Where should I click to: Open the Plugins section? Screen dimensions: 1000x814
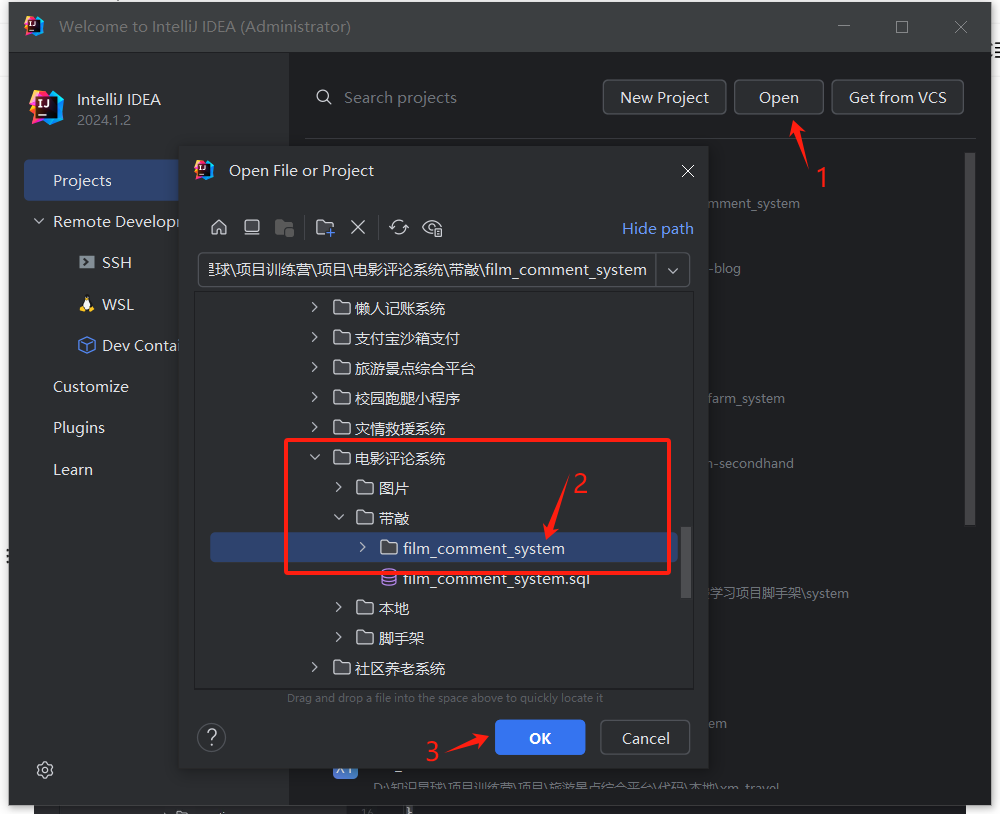(x=78, y=427)
